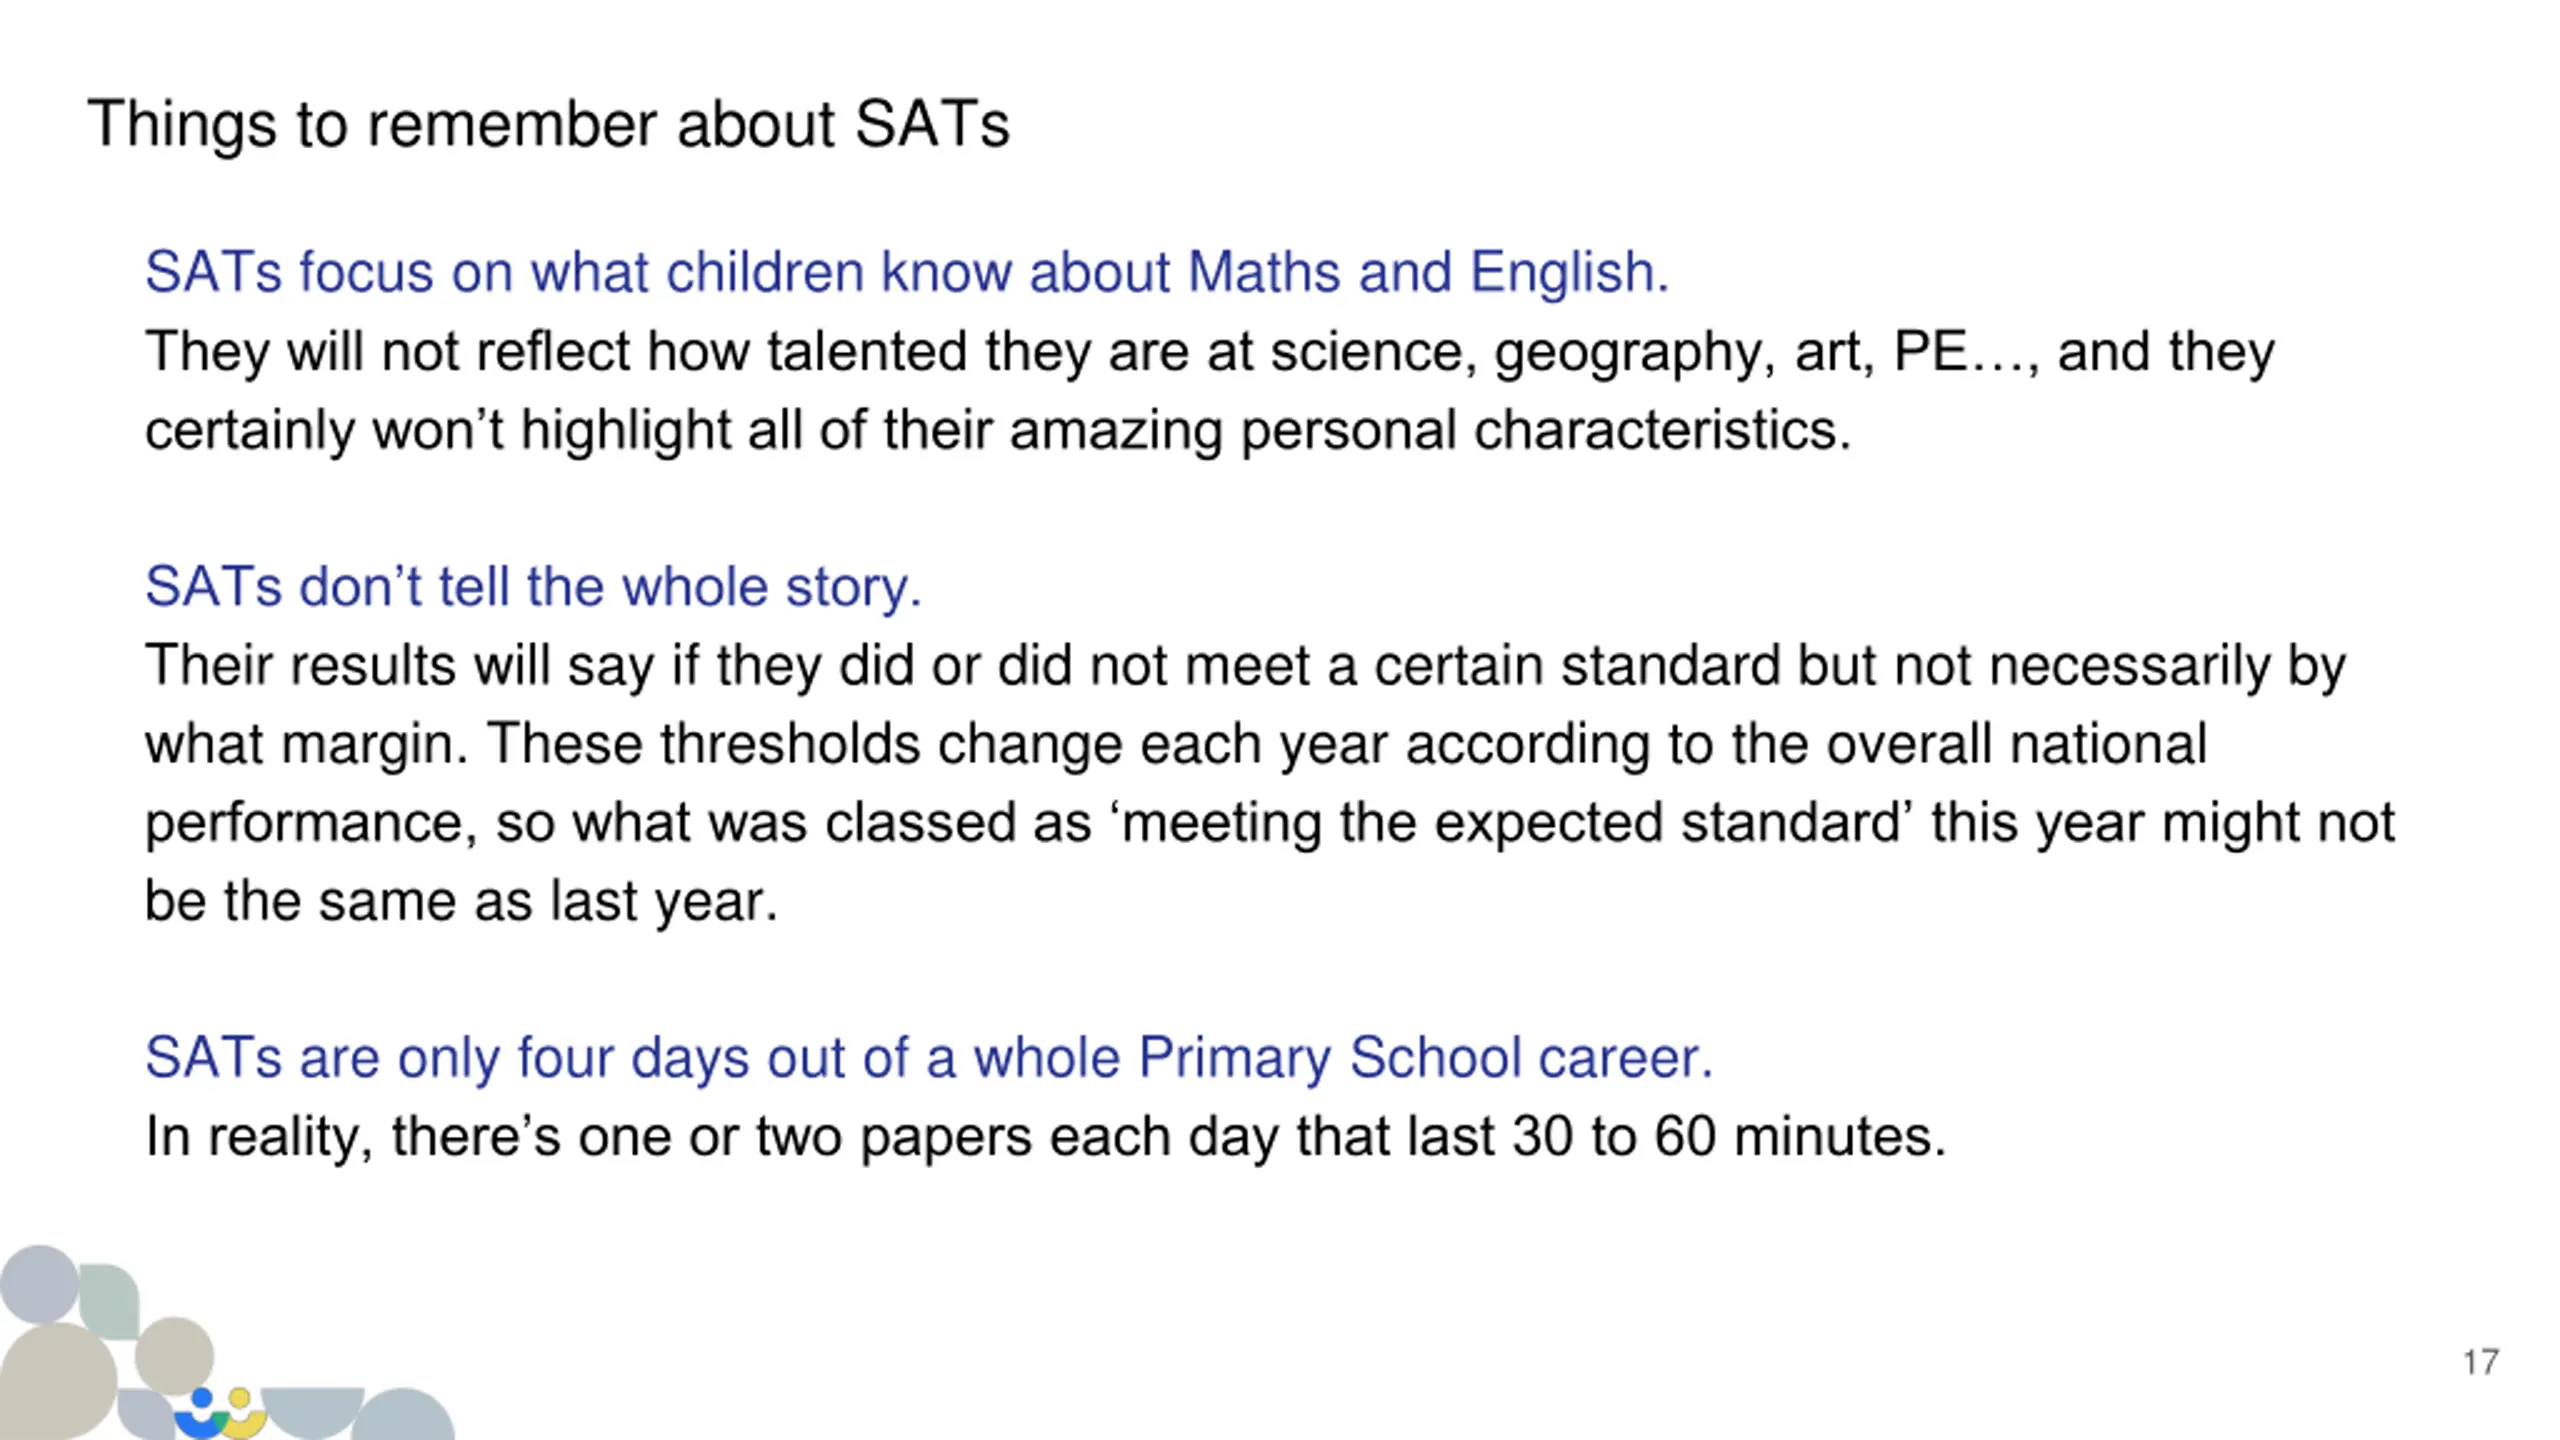Click sentence about papers lasting 30 to 60 minutes
Image resolution: width=2560 pixels, height=1440 pixels.
click(1046, 1137)
